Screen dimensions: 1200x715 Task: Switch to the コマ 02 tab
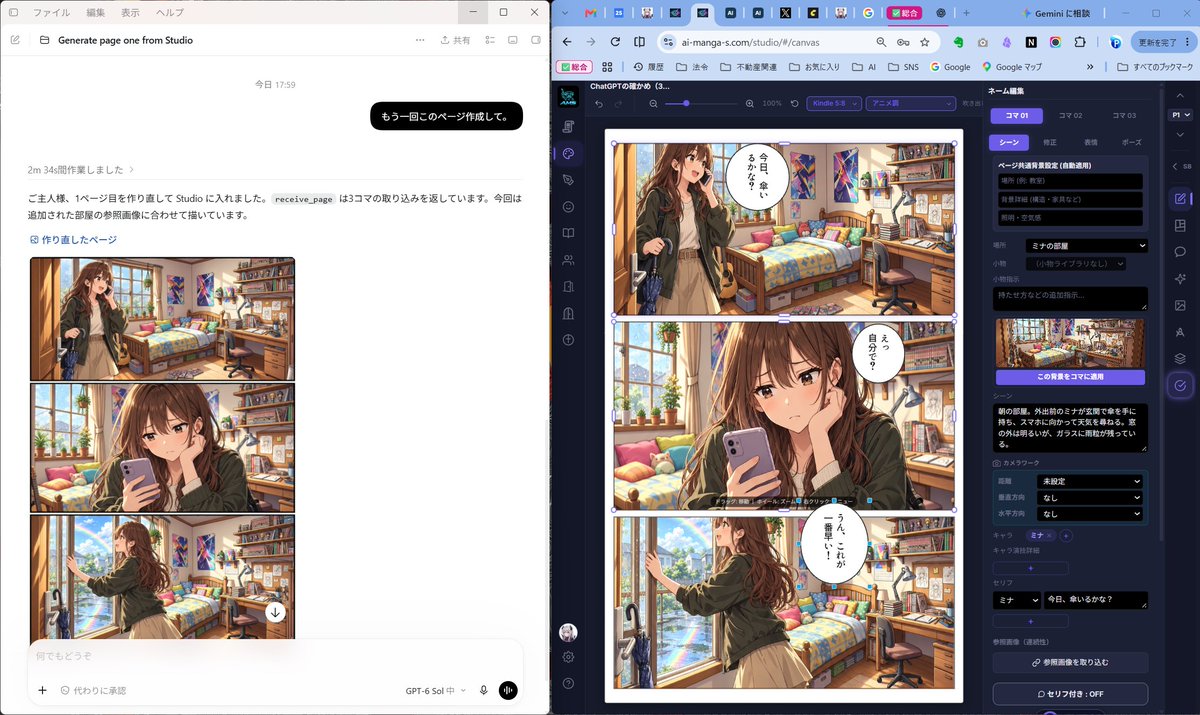[1071, 115]
